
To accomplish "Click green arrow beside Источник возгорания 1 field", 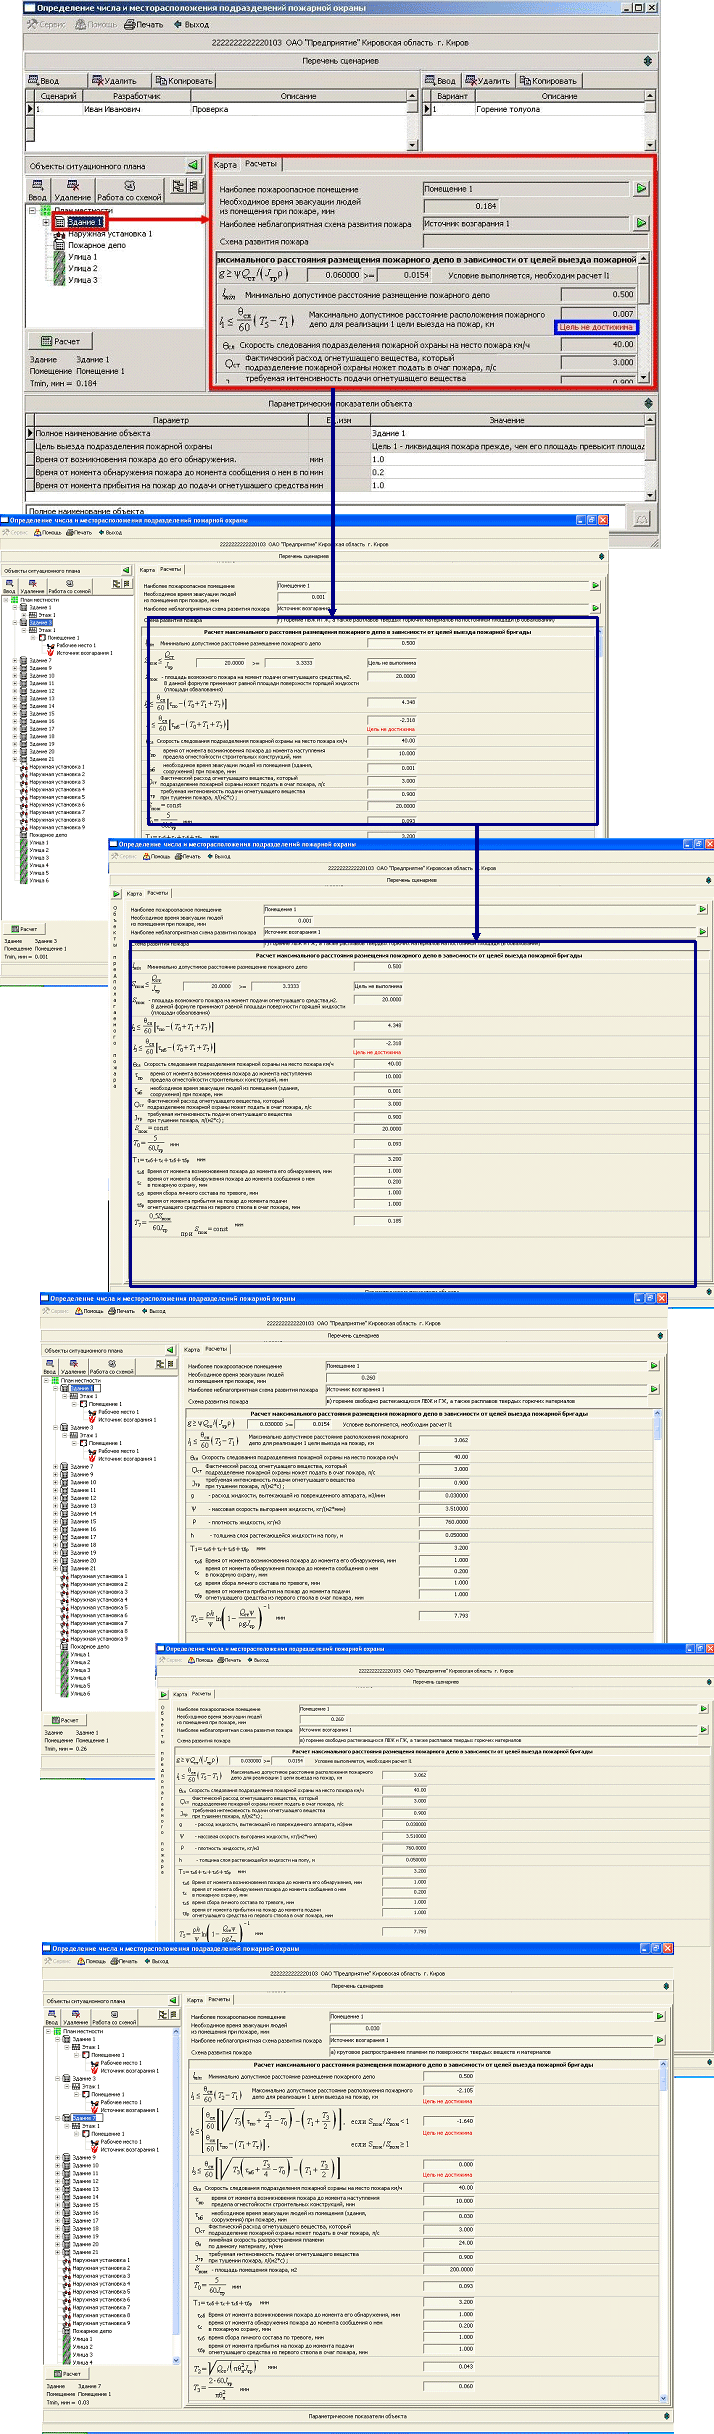I will point(641,223).
